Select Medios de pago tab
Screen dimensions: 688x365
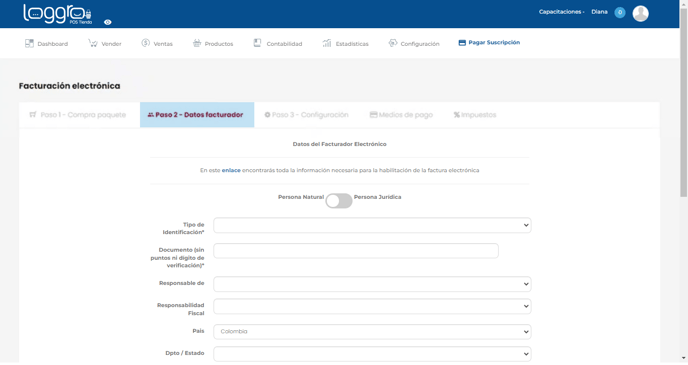pos(401,115)
